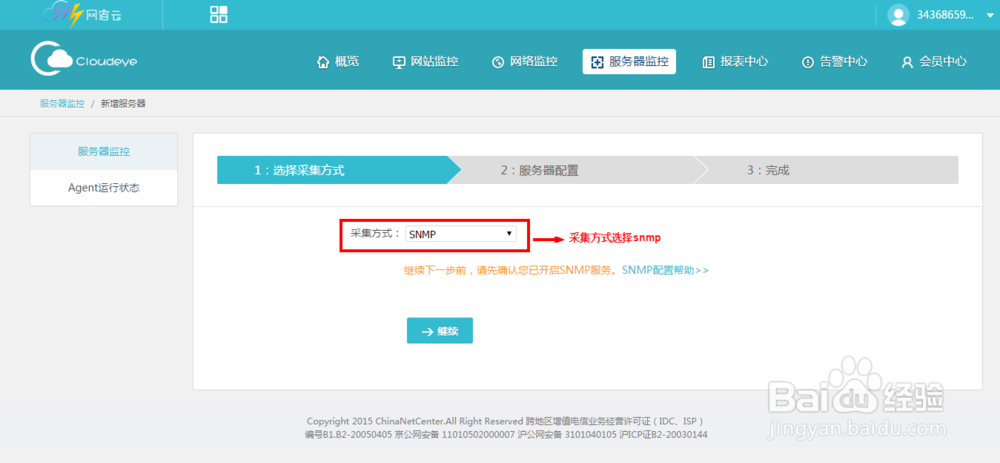Click the report icon beside 报表中心
This screenshot has width=1000, height=463.
tap(708, 62)
